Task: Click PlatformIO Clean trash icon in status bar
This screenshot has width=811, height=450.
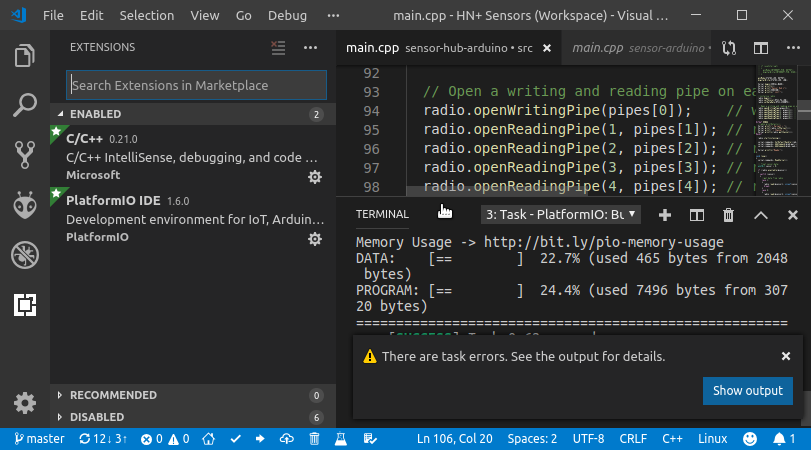Action: (x=314, y=439)
